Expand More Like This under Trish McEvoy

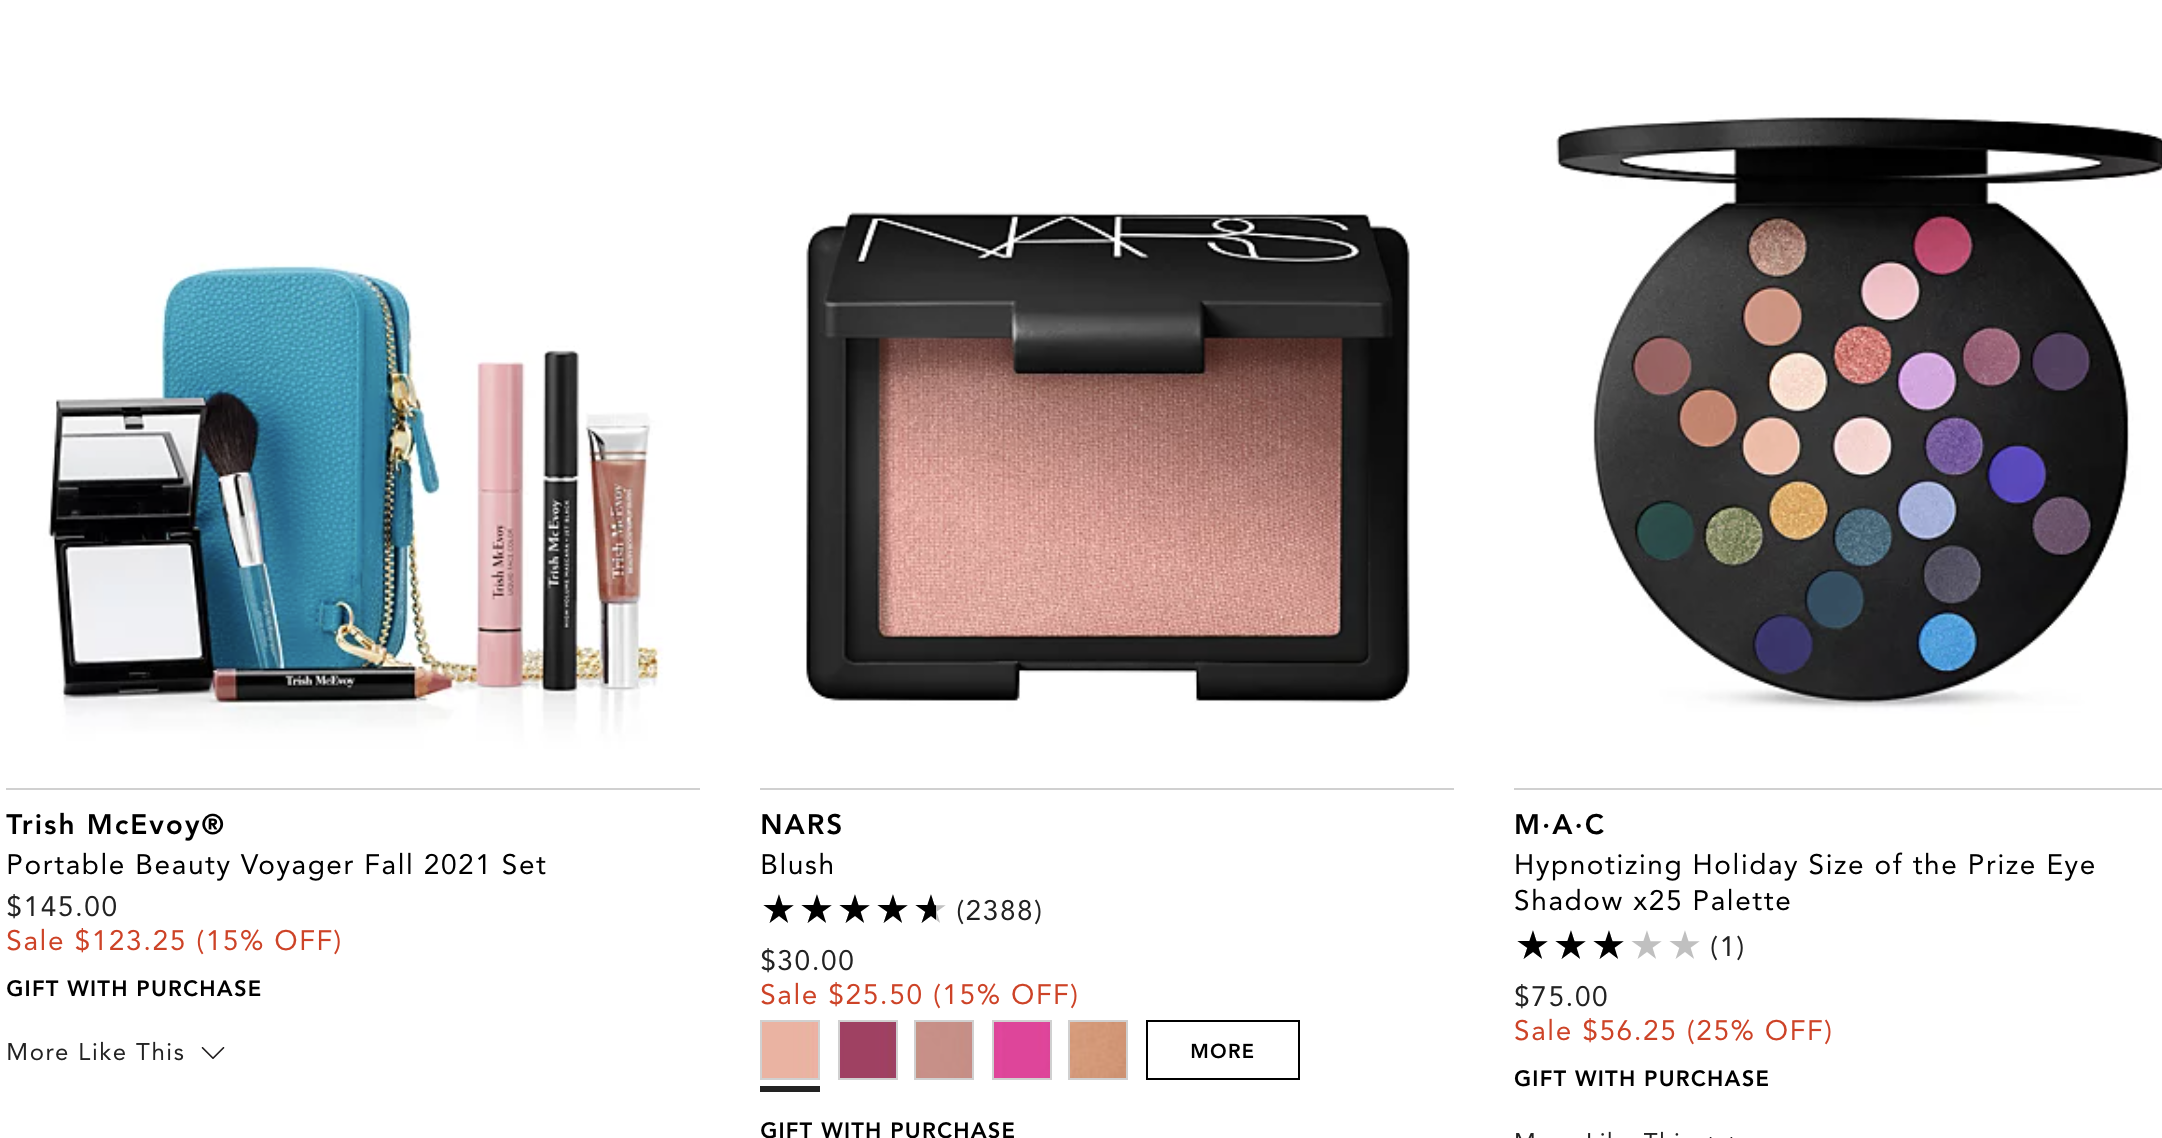(x=96, y=1052)
